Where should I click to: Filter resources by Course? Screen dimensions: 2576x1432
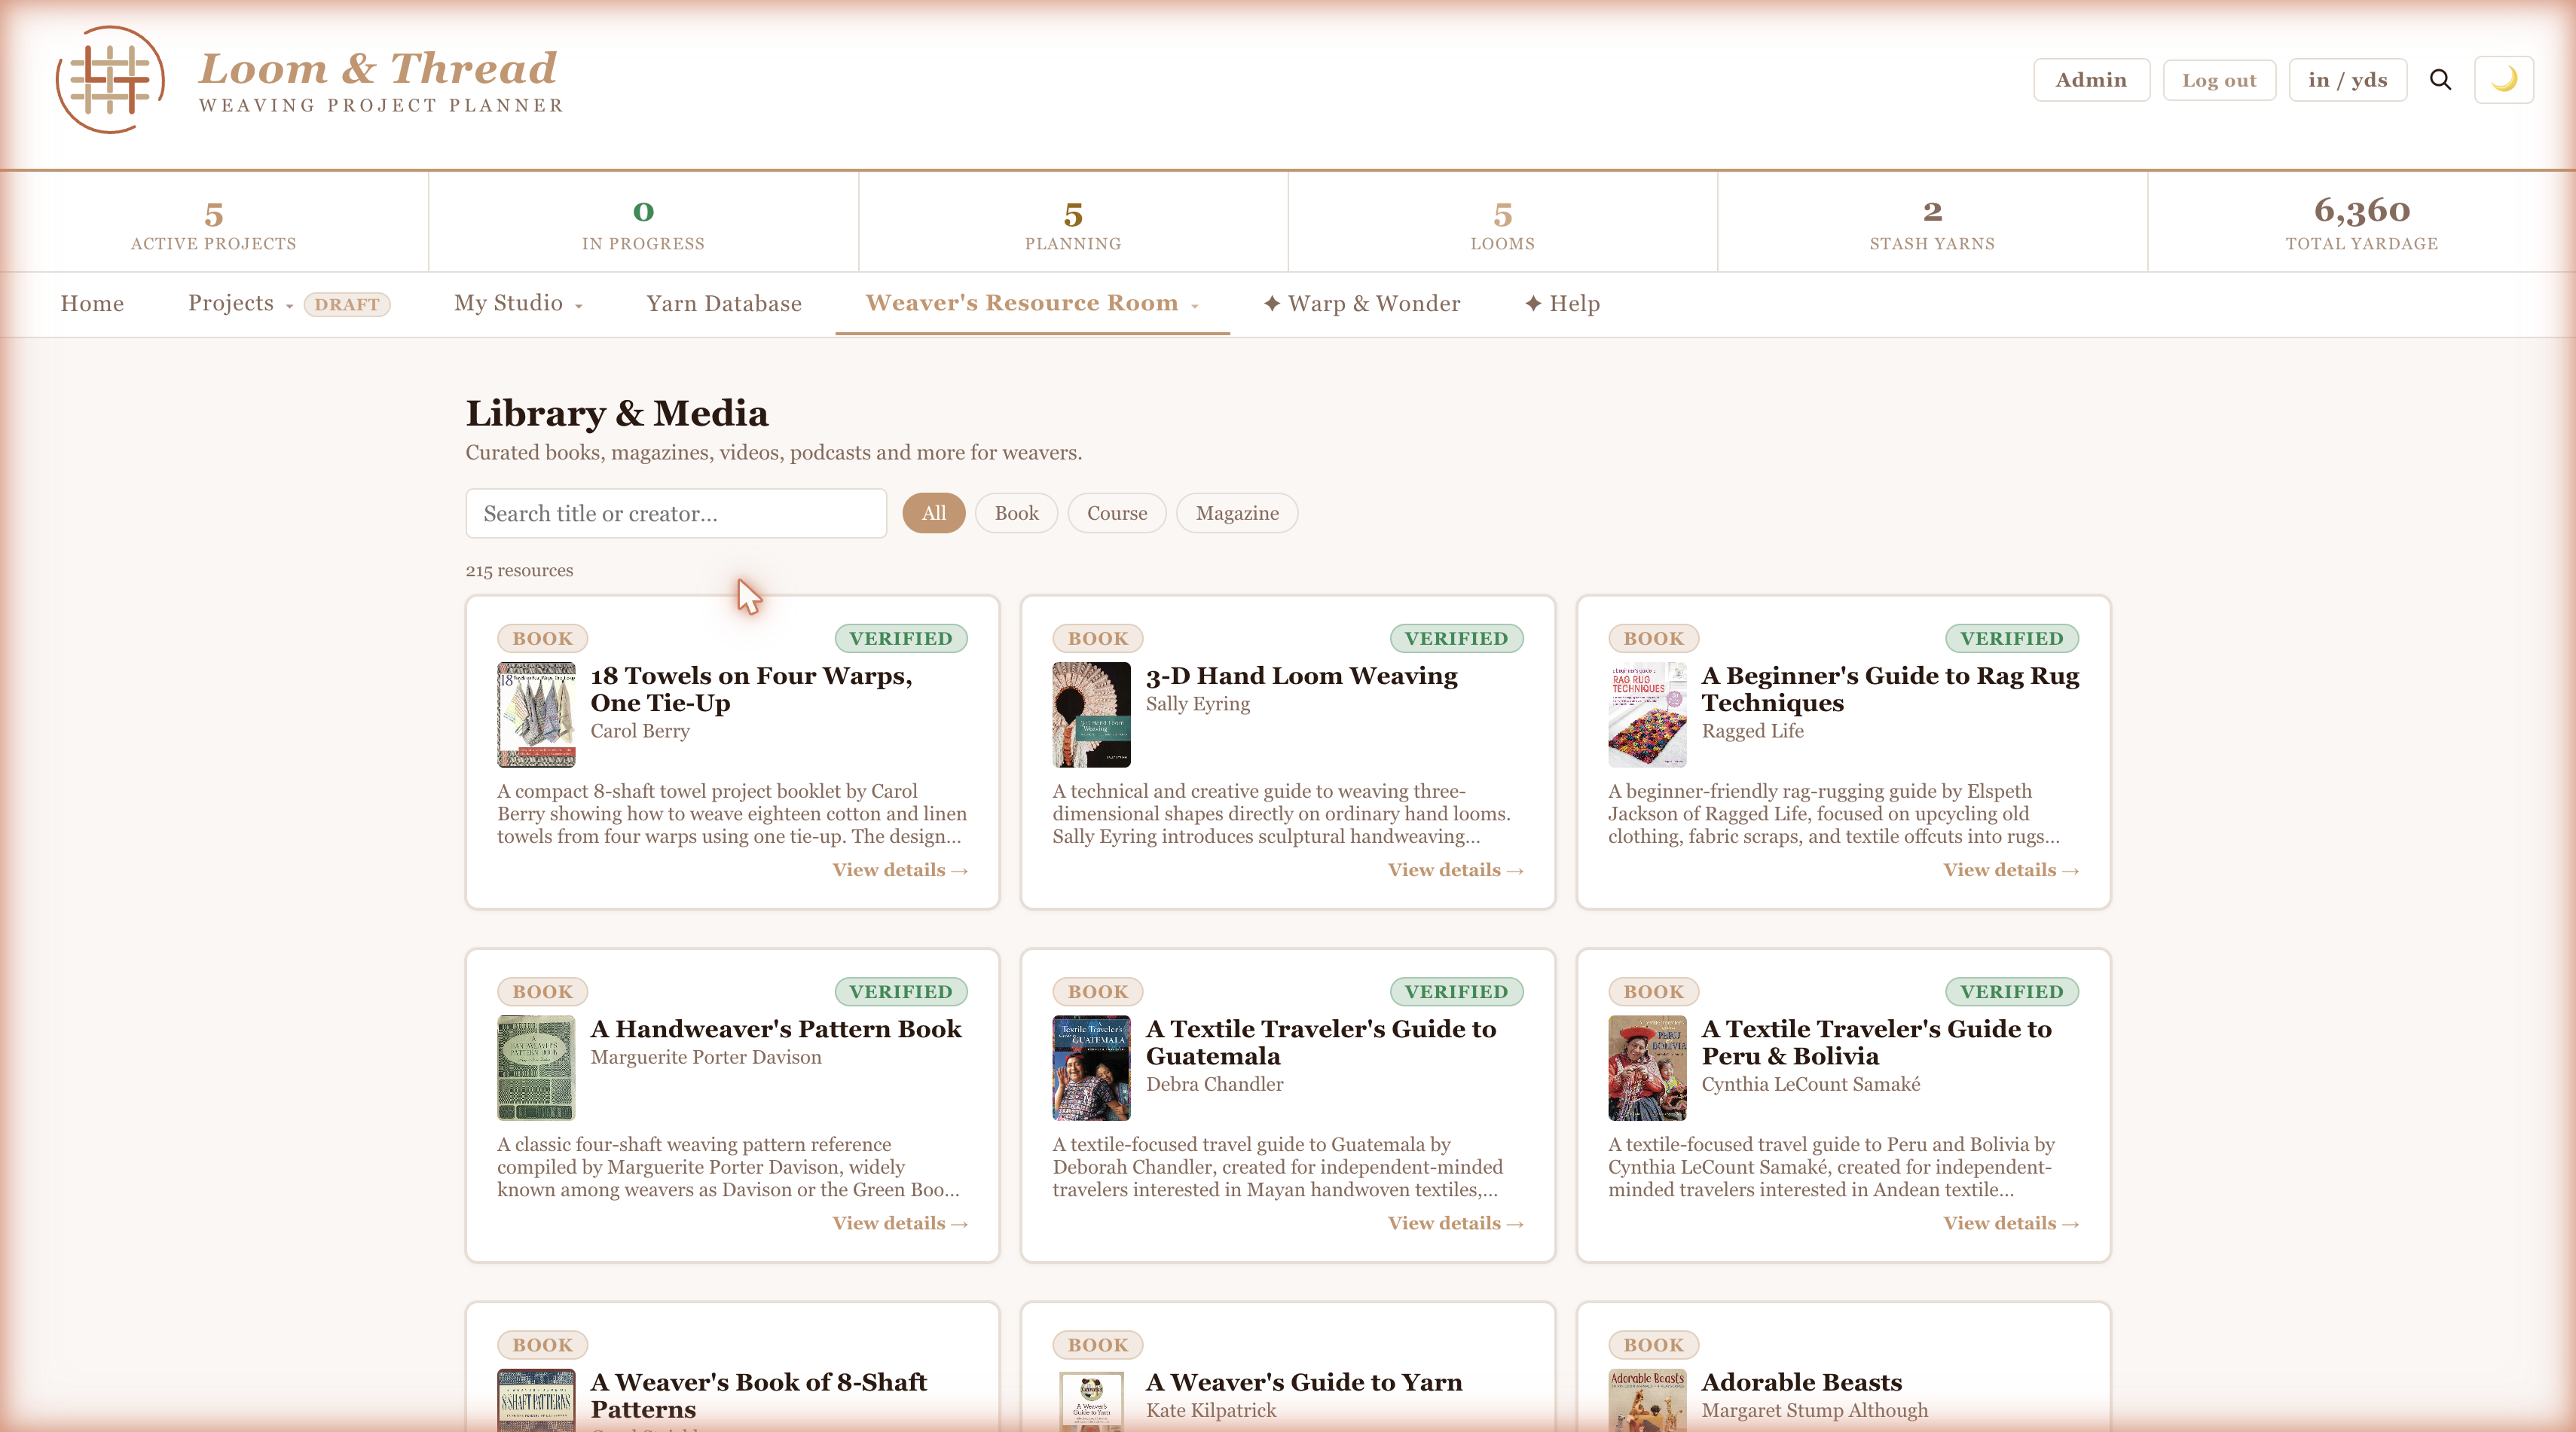point(1117,513)
